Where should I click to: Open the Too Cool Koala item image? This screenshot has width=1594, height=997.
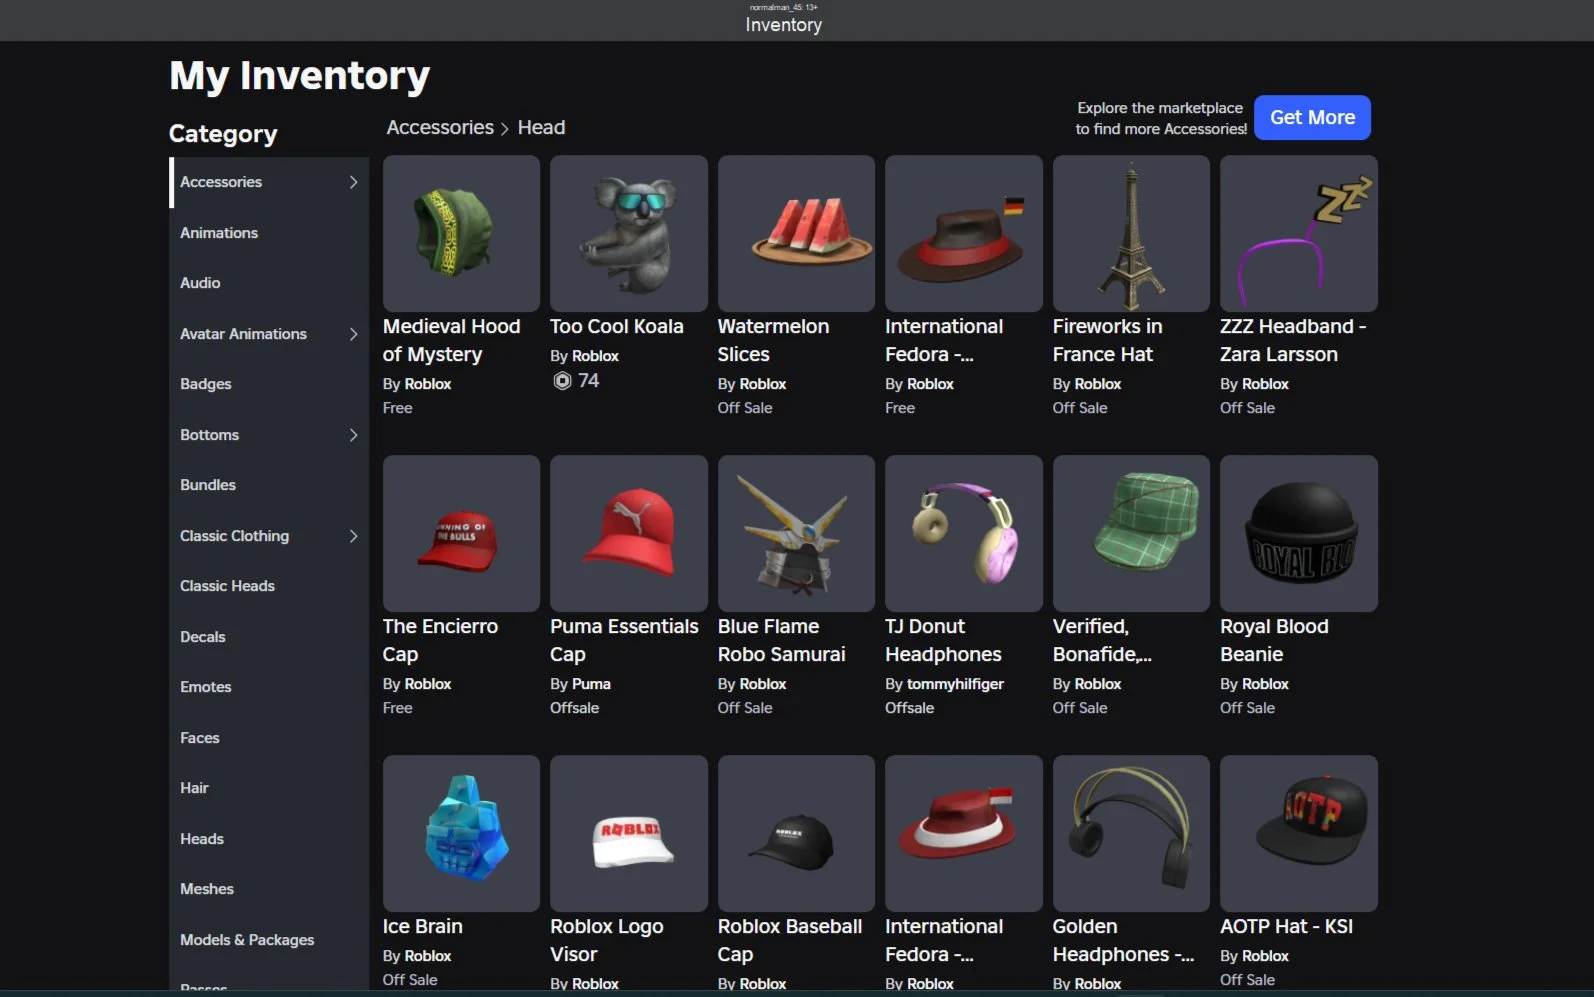click(629, 233)
